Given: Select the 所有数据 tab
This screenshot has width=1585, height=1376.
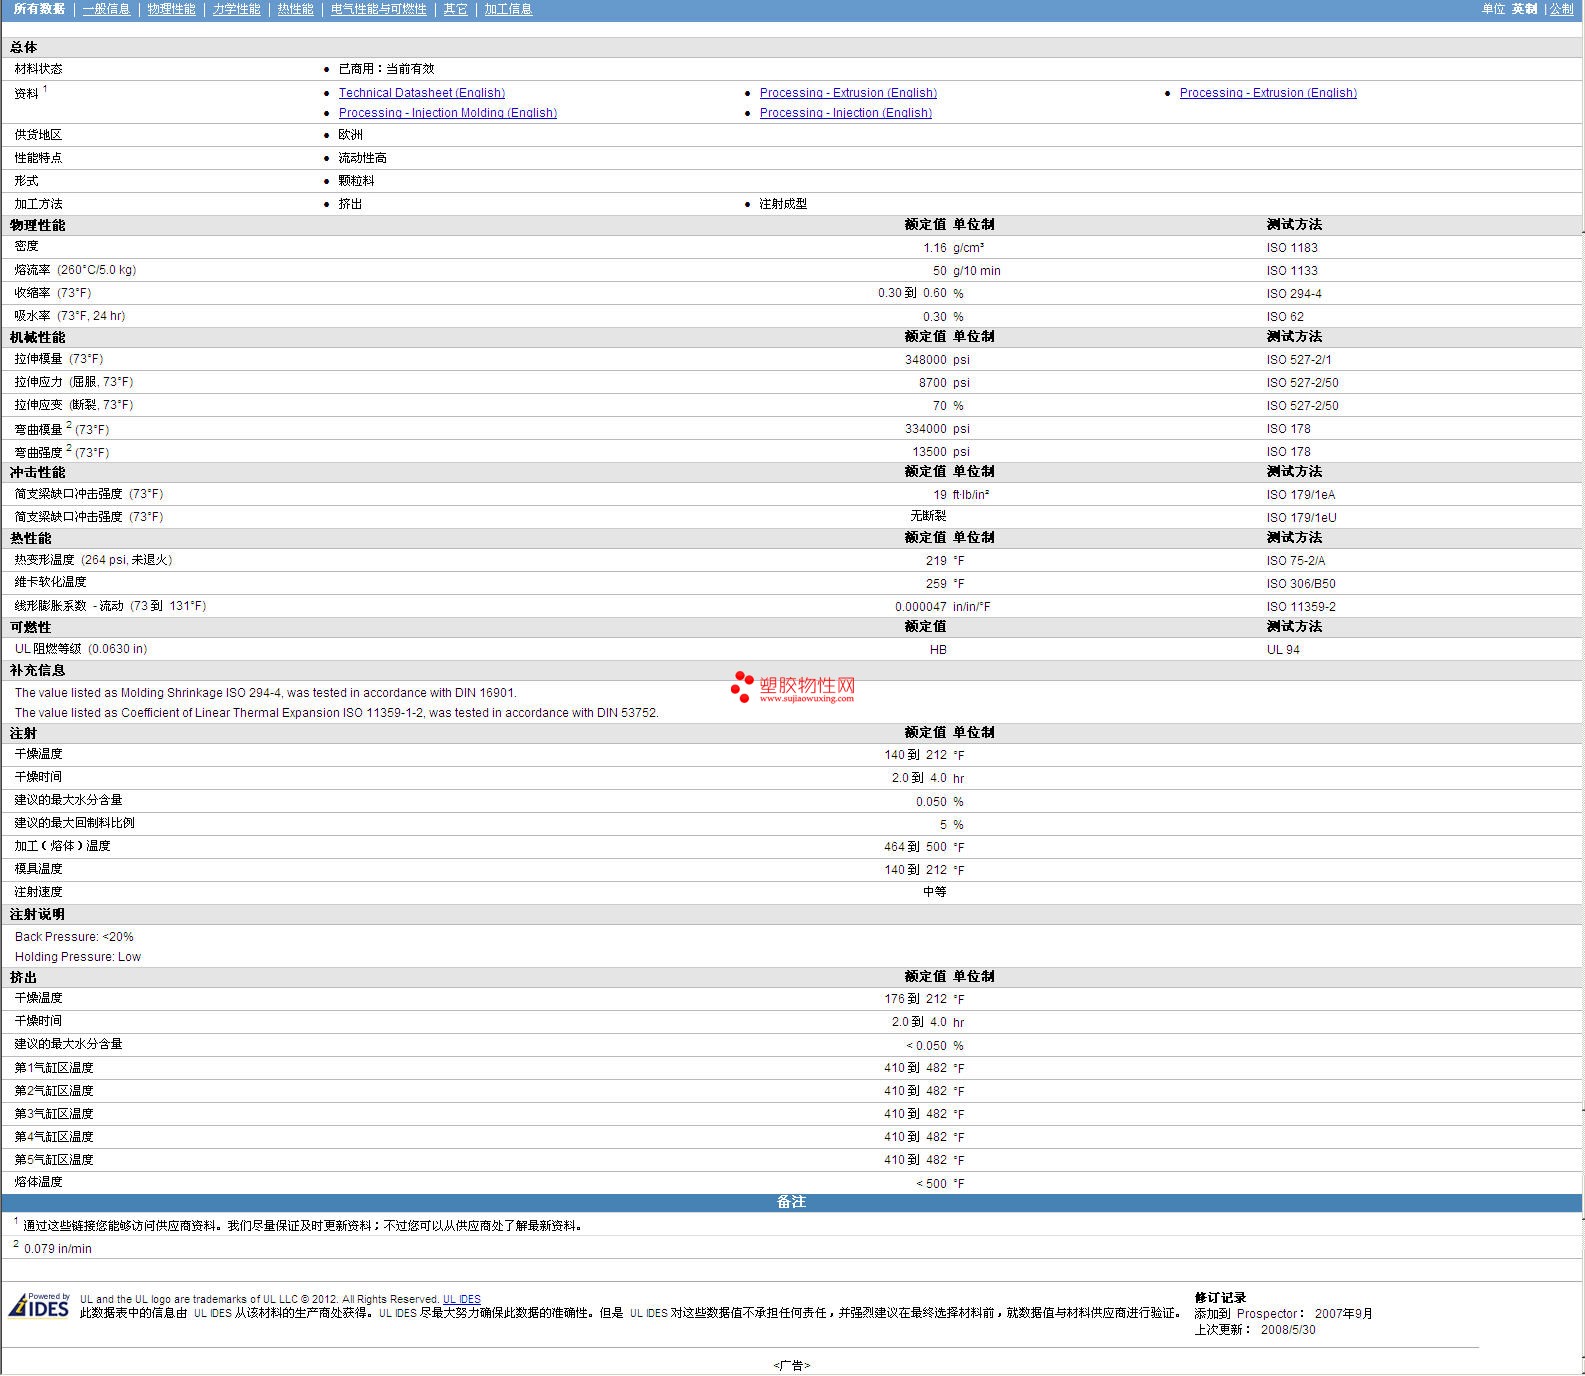Looking at the screenshot, I should point(39,9).
